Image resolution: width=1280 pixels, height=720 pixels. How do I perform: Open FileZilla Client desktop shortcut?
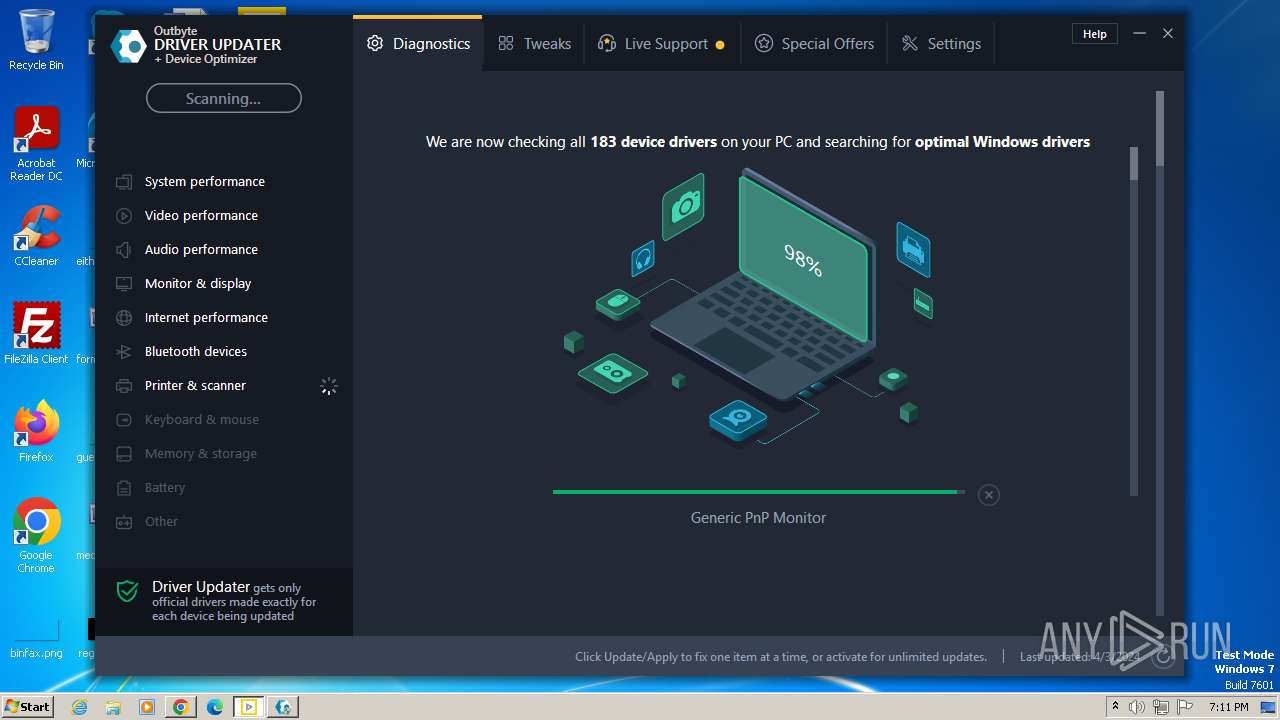pos(36,334)
